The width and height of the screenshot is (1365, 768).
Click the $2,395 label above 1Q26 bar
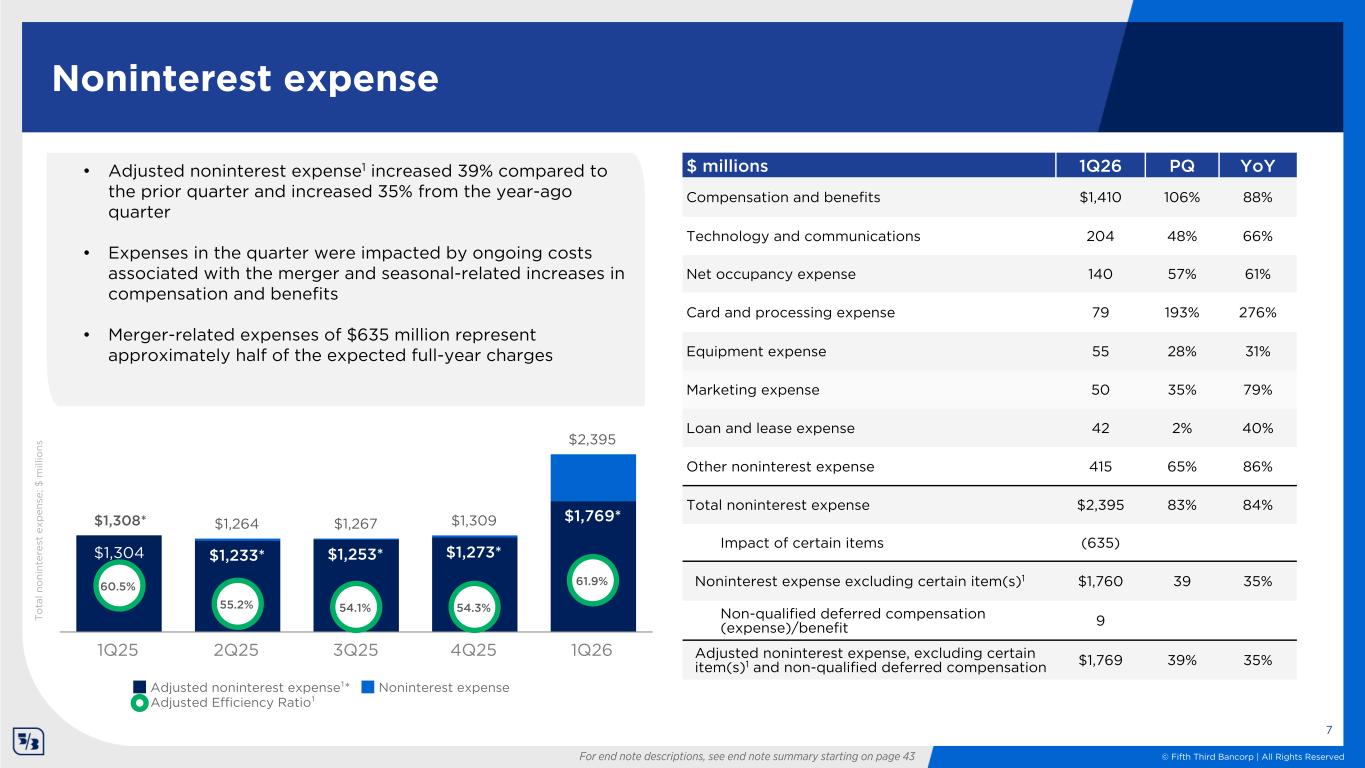point(590,440)
